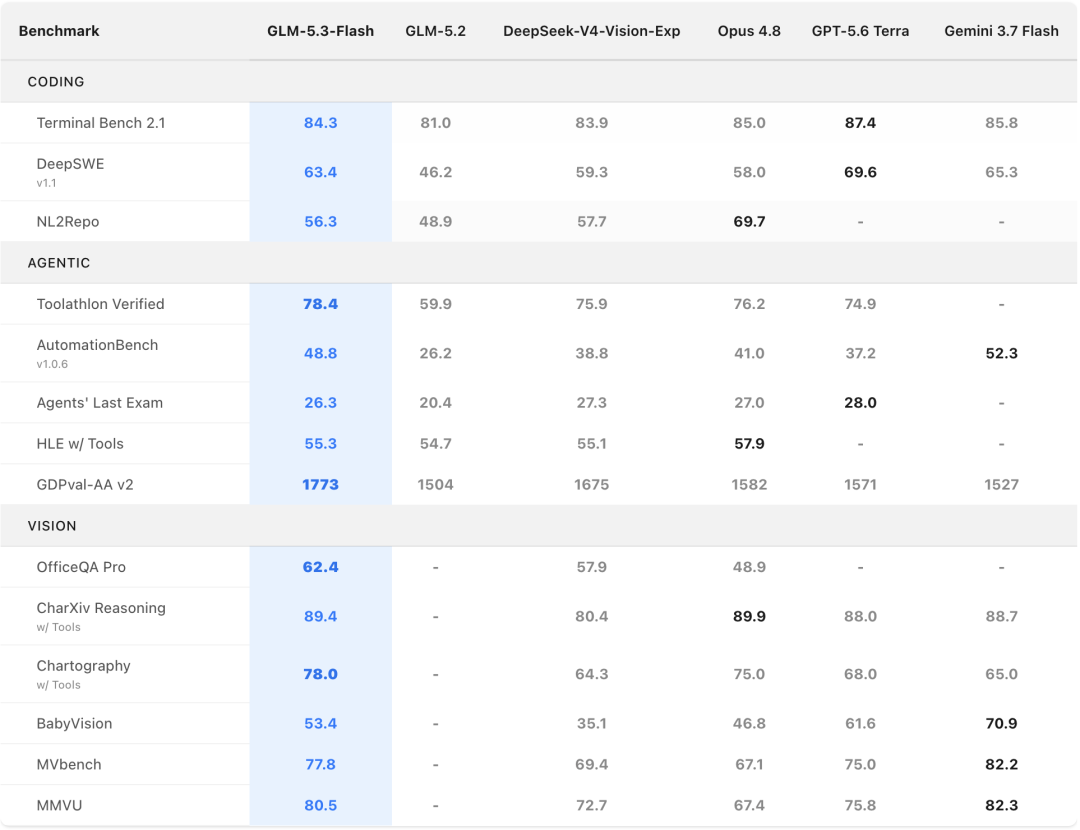Click the 56.3 NL2Repo score
1080x830 pixels.
(320, 221)
